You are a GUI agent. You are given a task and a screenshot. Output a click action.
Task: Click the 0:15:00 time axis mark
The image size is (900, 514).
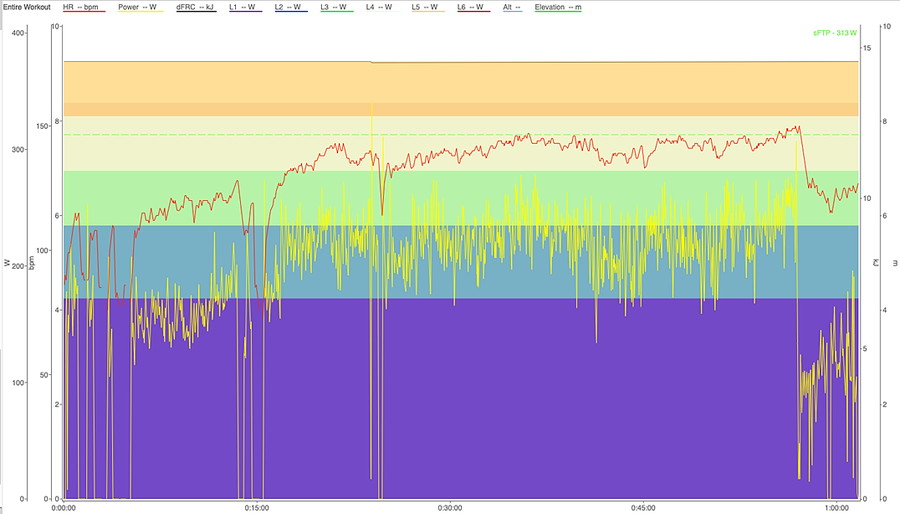(x=257, y=507)
